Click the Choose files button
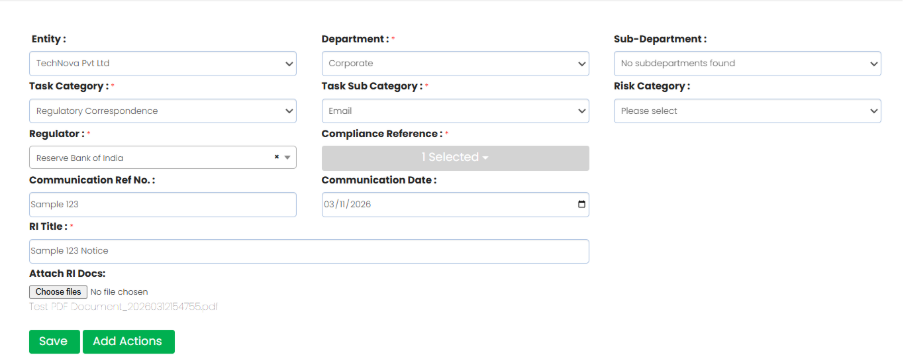This screenshot has width=903, height=363. (x=59, y=292)
